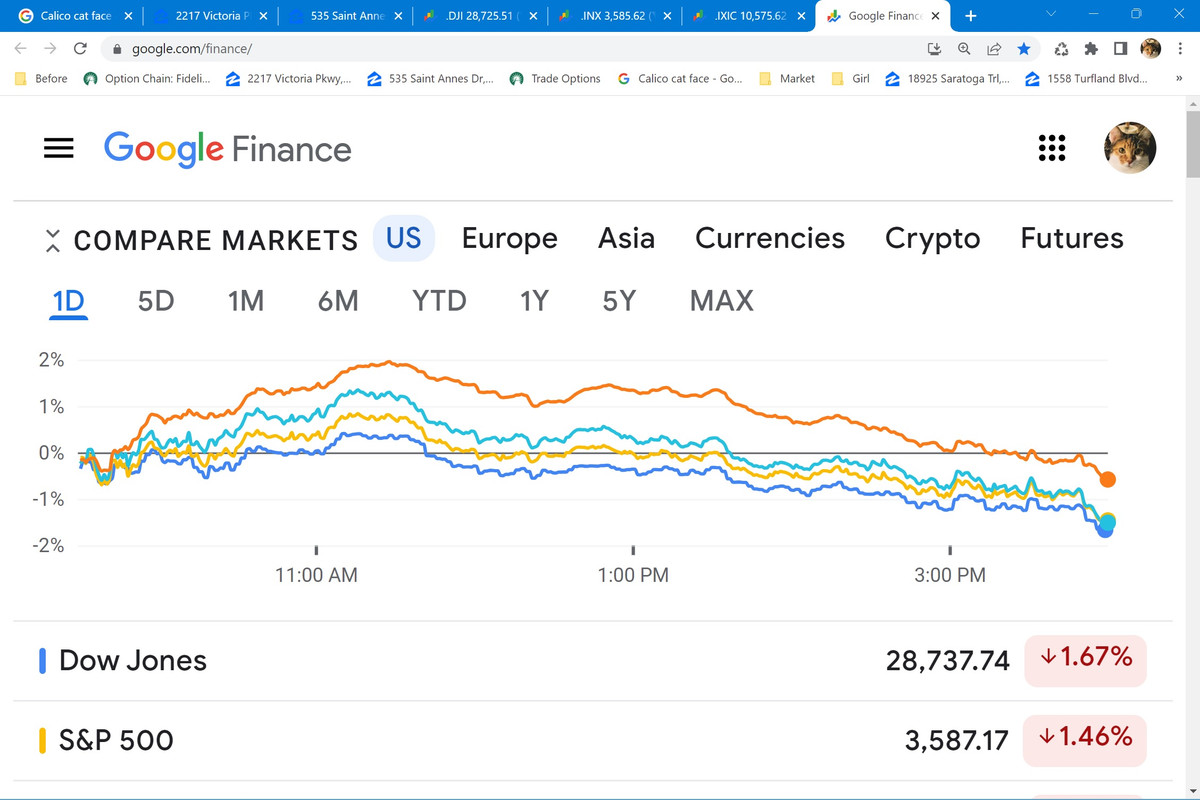Screen dimensions: 1200x800
Task: Open Chrome profile avatar in toolbar
Action: click(1150, 48)
